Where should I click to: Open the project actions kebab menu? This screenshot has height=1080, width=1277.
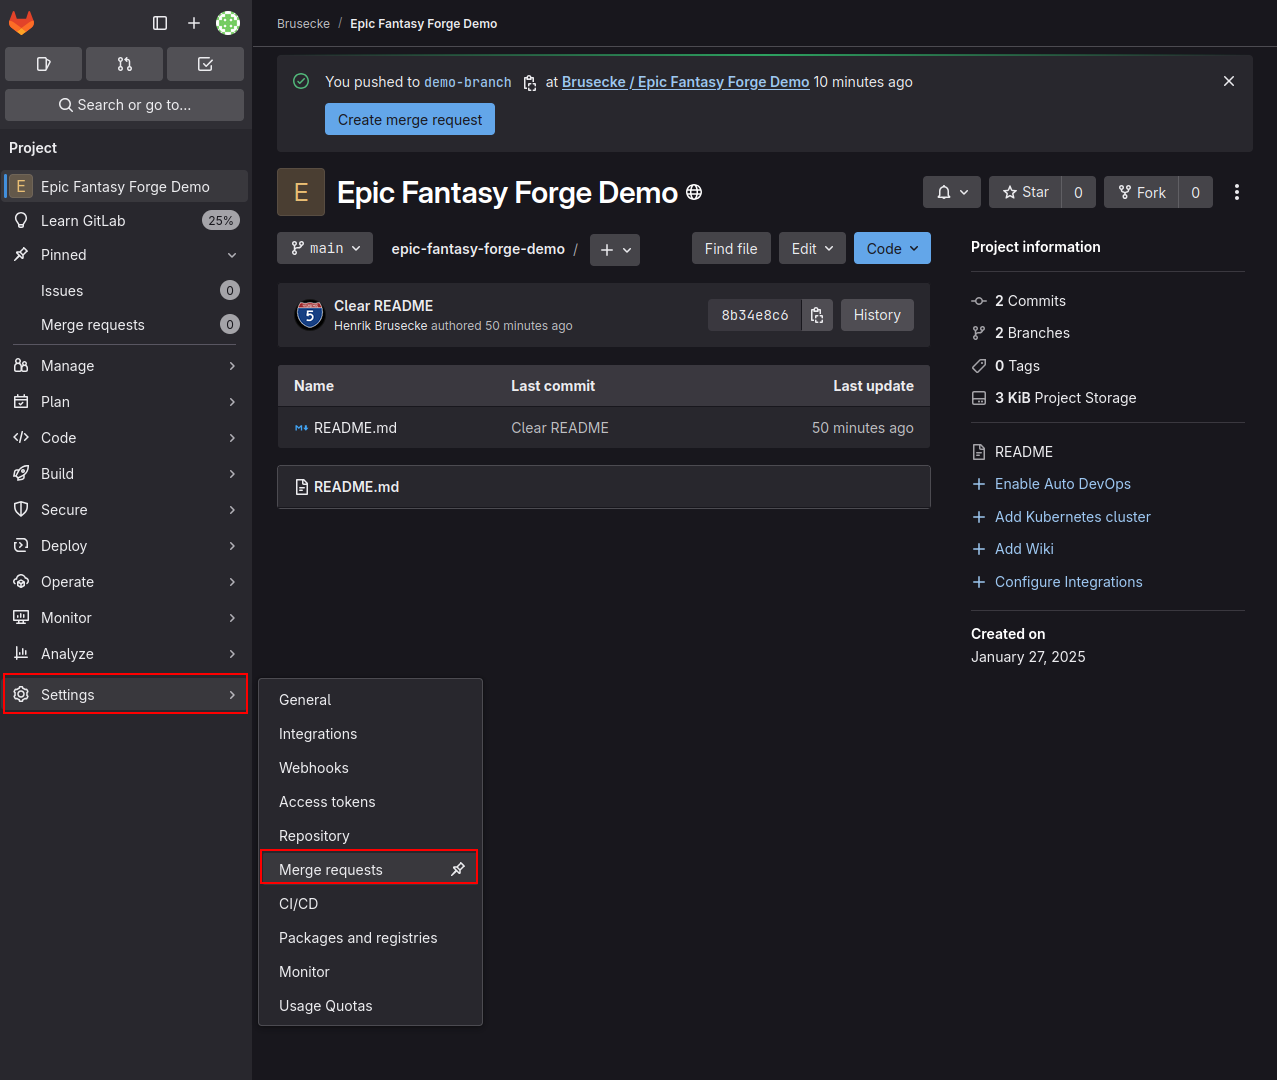coord(1237,192)
